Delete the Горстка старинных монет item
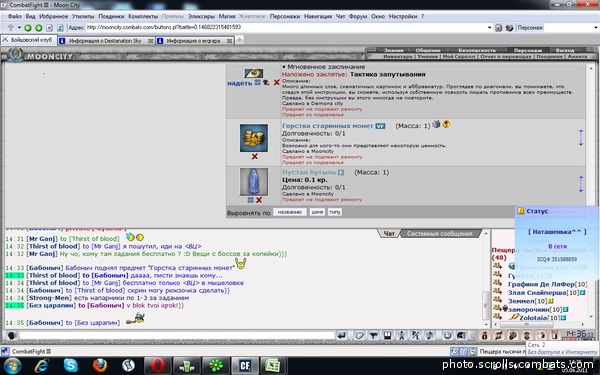This screenshot has height=375, width=600. (x=254, y=156)
